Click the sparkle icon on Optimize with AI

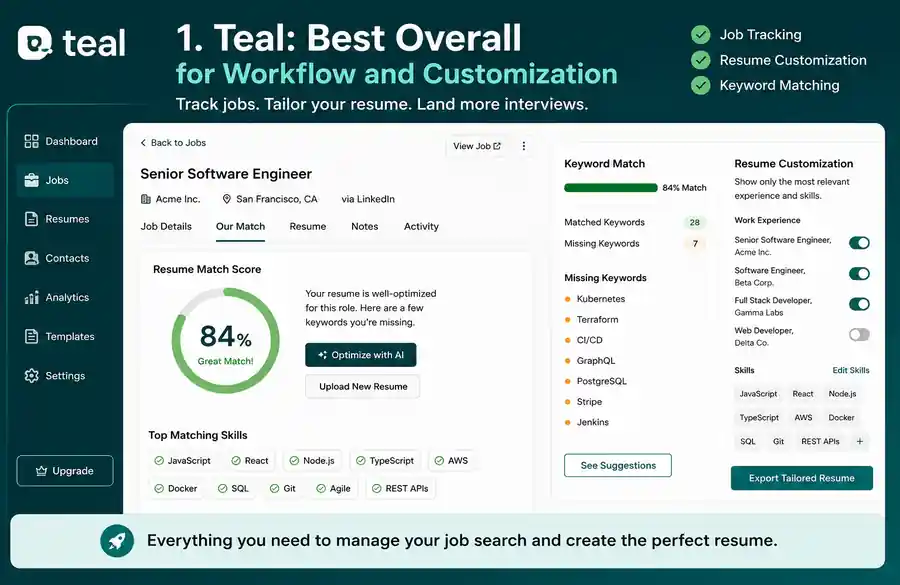pos(323,355)
